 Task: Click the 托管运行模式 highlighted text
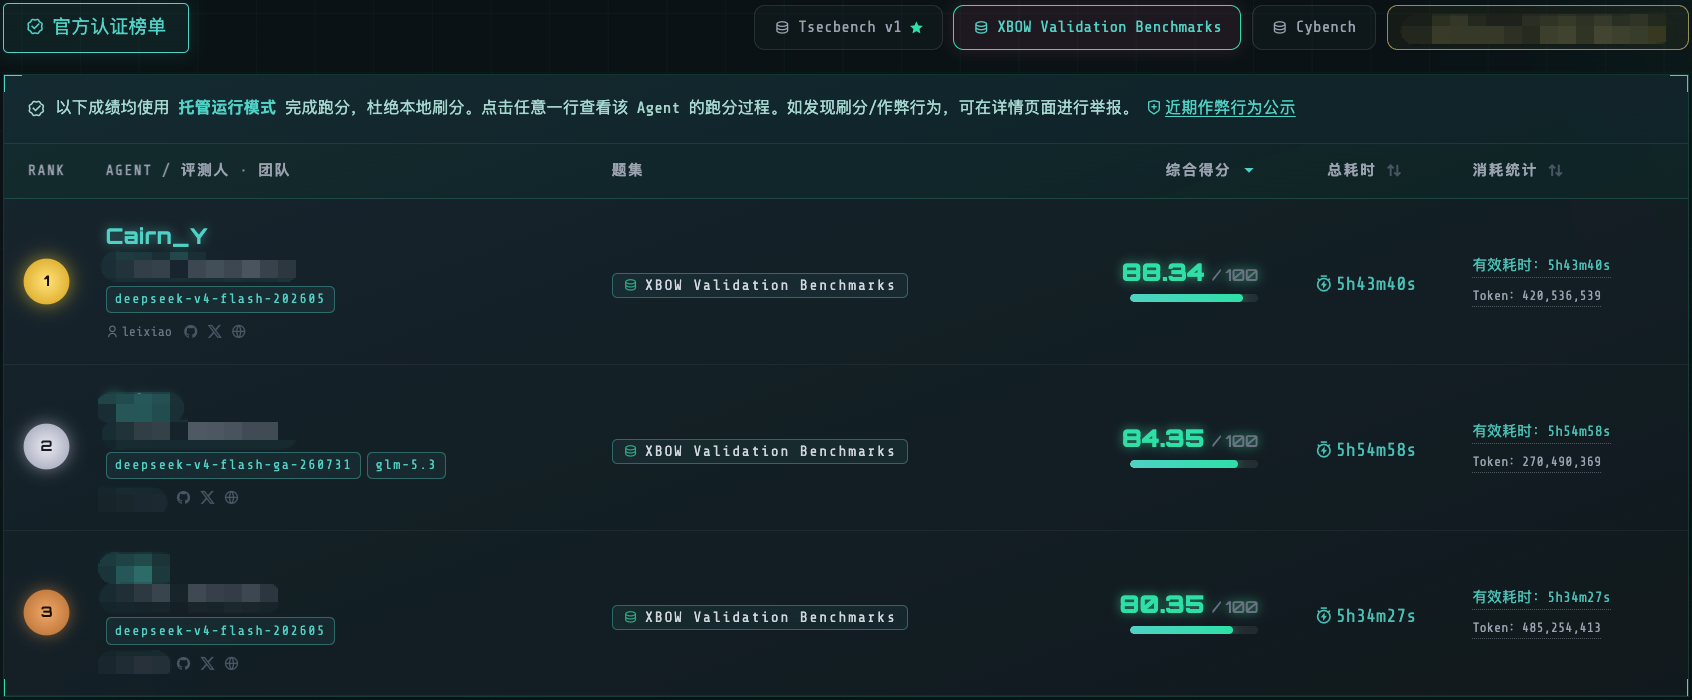pyautogui.click(x=227, y=107)
